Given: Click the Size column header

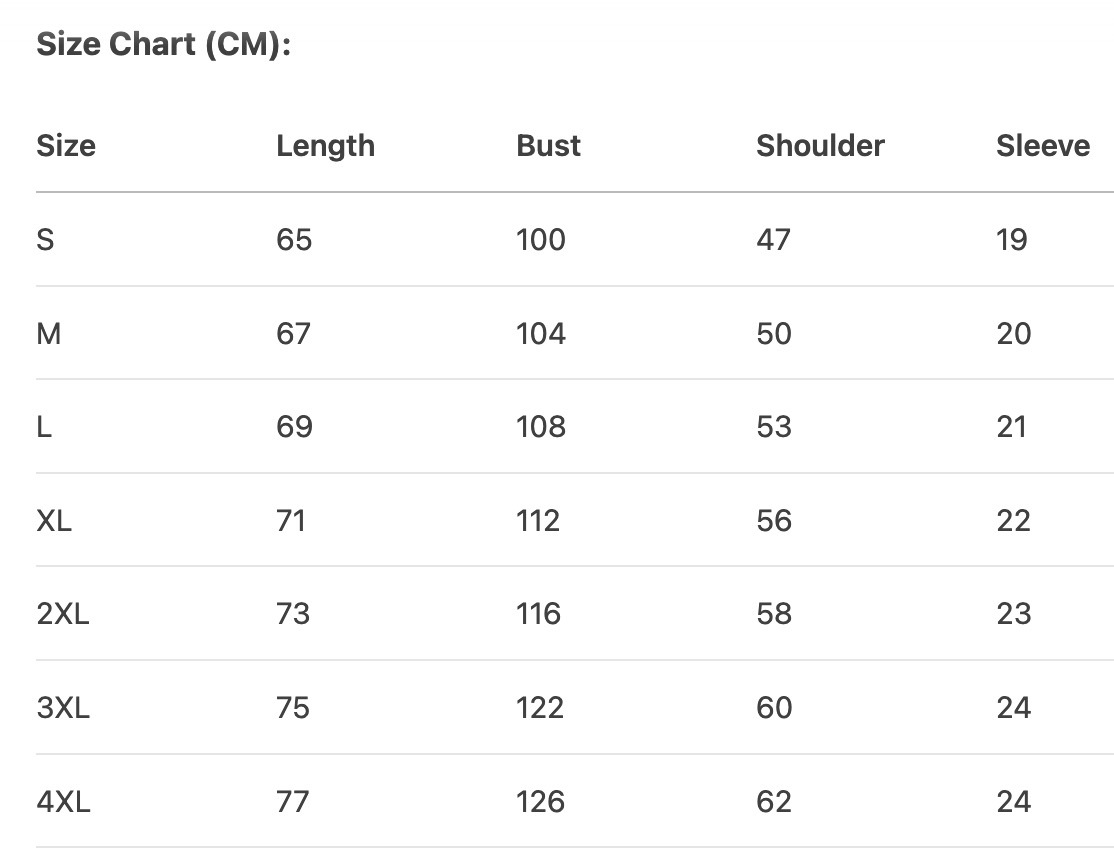Looking at the screenshot, I should coord(66,146).
